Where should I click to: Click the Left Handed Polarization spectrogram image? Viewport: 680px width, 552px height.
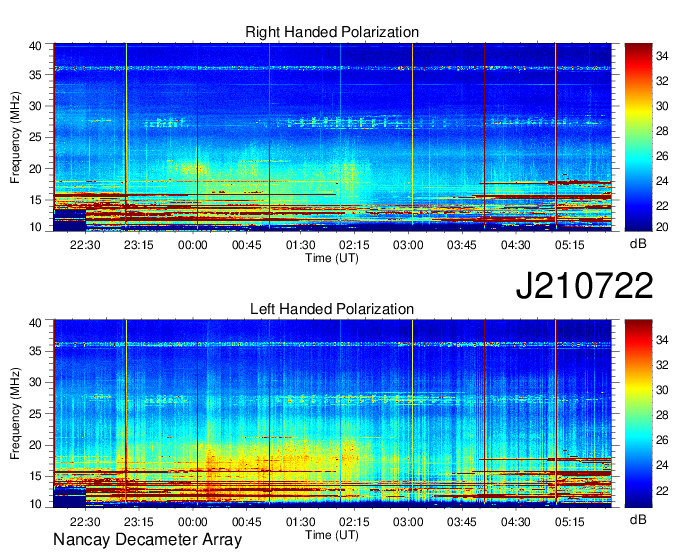tap(332, 413)
